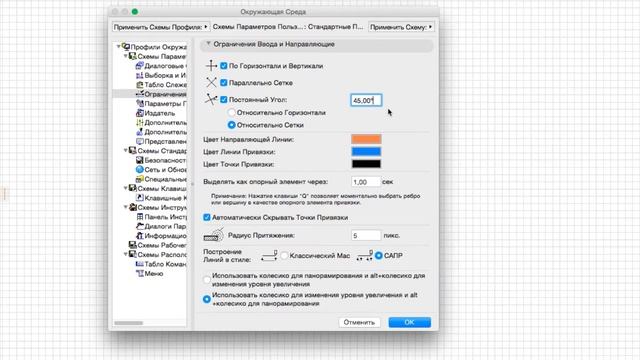The image size is (640, 360).
Task: Click the Classic Mac line style icon
Action: pos(269,256)
